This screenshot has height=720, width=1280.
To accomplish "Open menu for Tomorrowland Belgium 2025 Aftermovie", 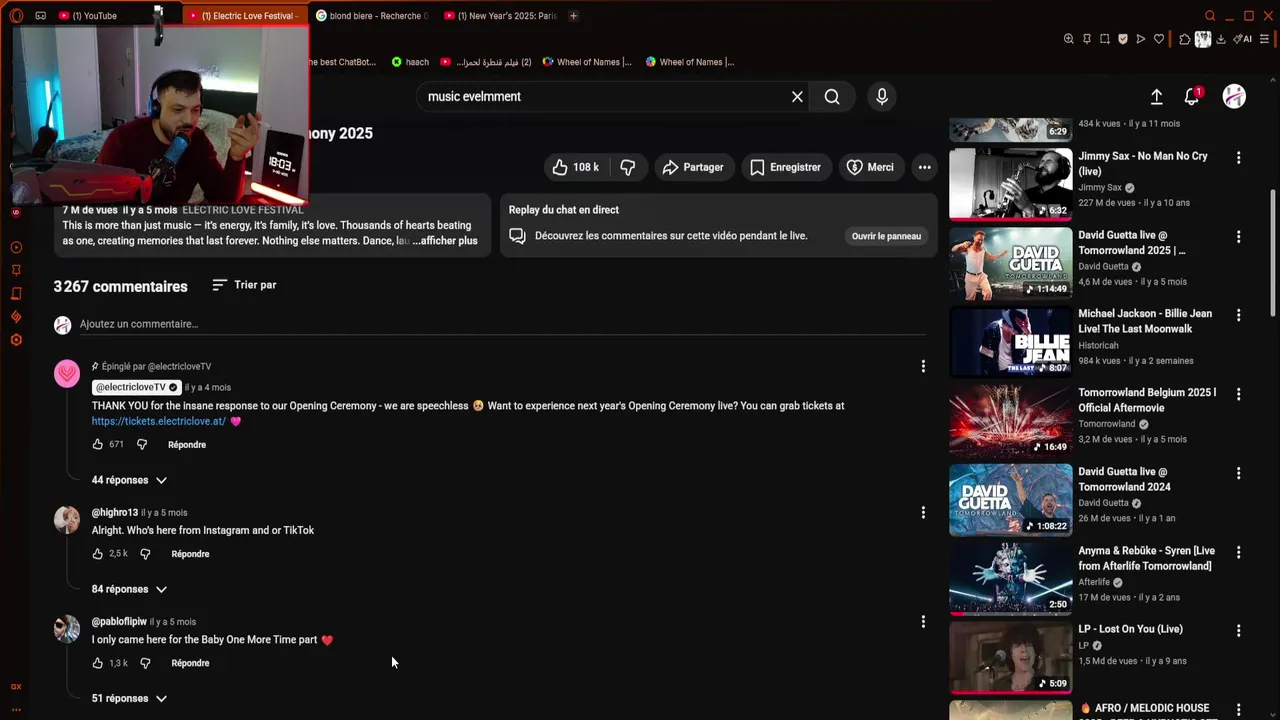I will click(1238, 394).
